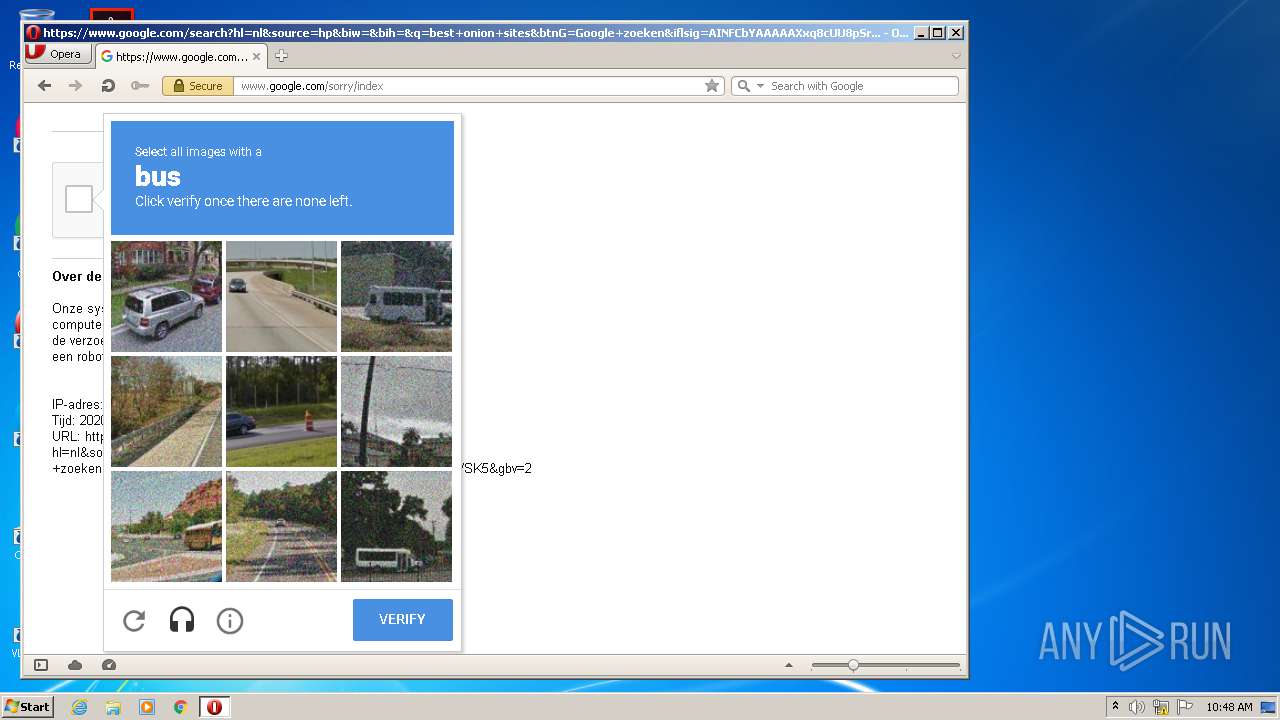This screenshot has width=1280, height=720.
Task: Reload the current page
Action: pyautogui.click(x=108, y=86)
